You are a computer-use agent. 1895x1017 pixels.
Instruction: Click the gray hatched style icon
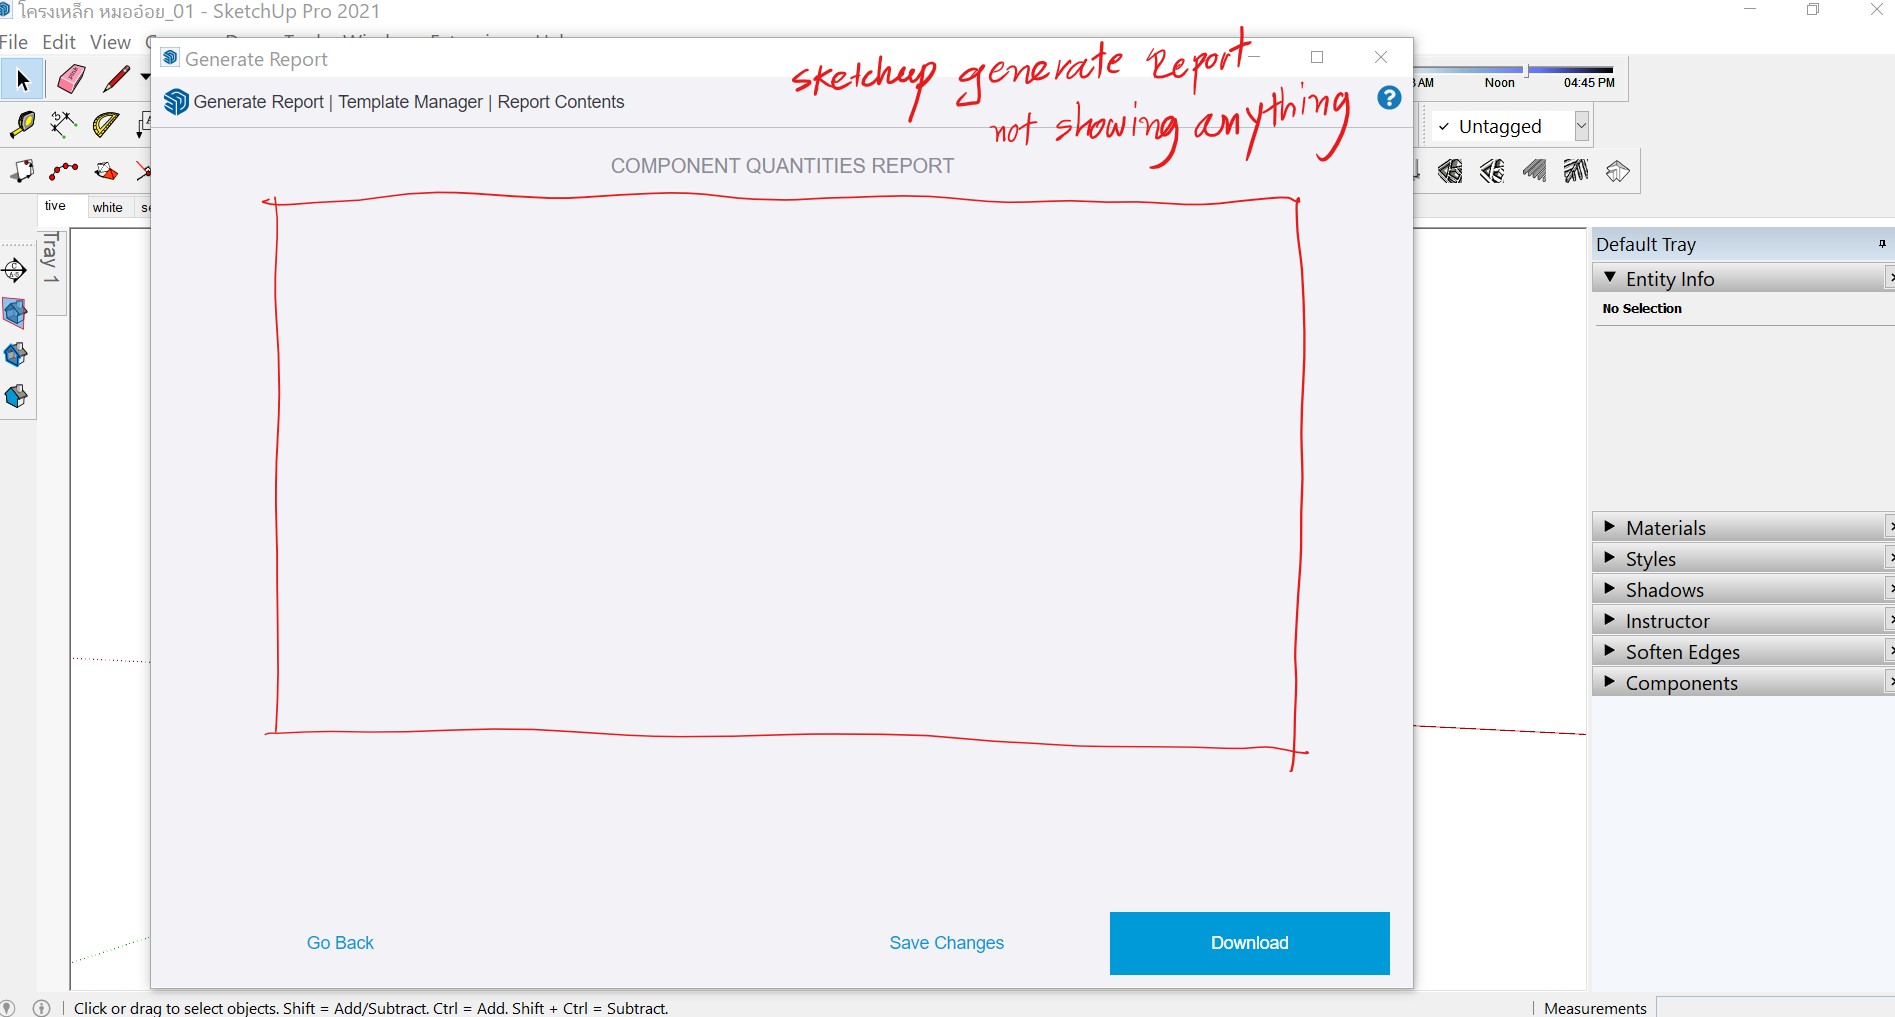(1534, 172)
